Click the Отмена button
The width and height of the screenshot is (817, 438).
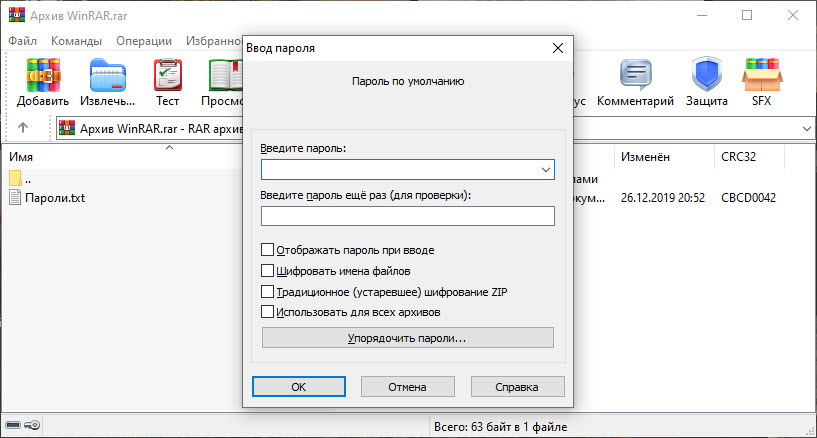click(x=407, y=386)
